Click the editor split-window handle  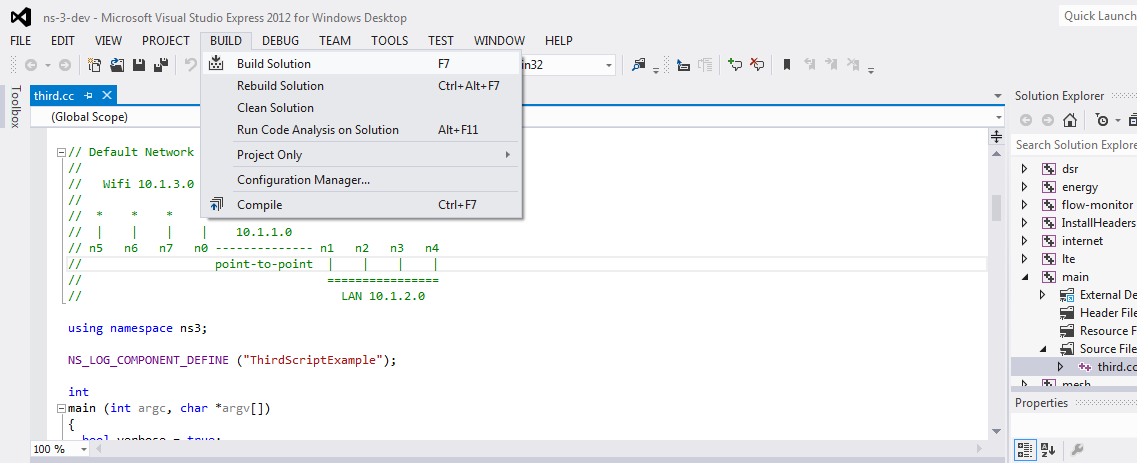996,137
